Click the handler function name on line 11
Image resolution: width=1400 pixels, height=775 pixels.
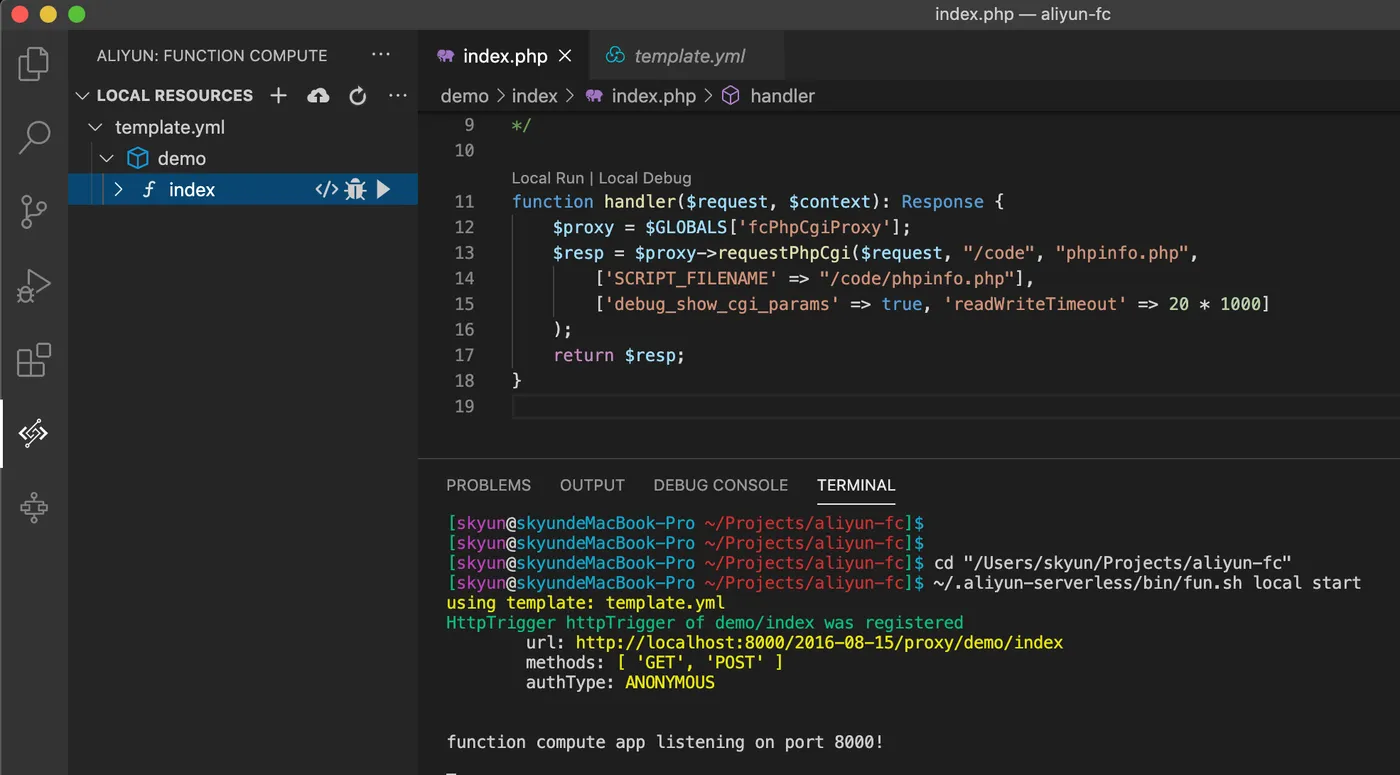coord(640,201)
